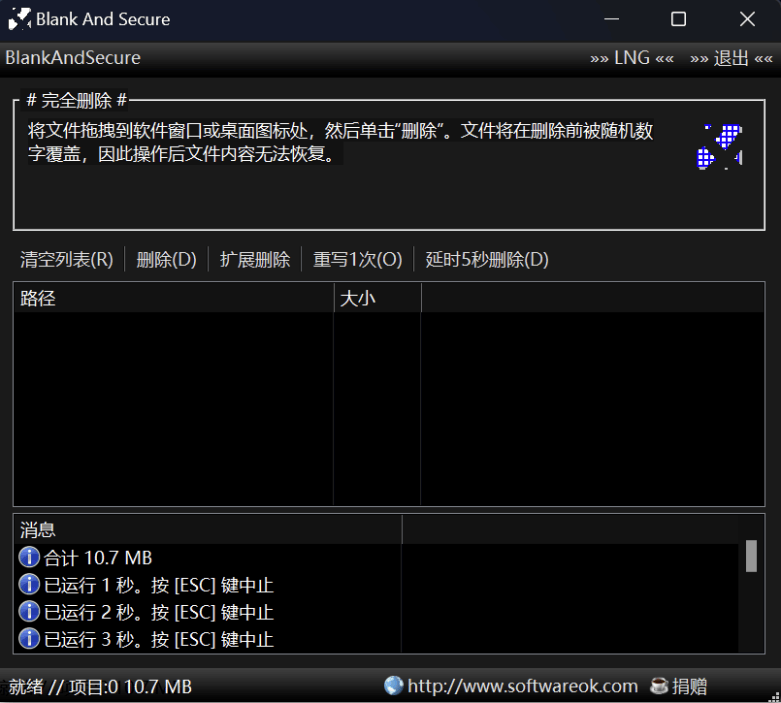Click the # 完全删除 # group title
The height and width of the screenshot is (703, 781).
pos(77,100)
